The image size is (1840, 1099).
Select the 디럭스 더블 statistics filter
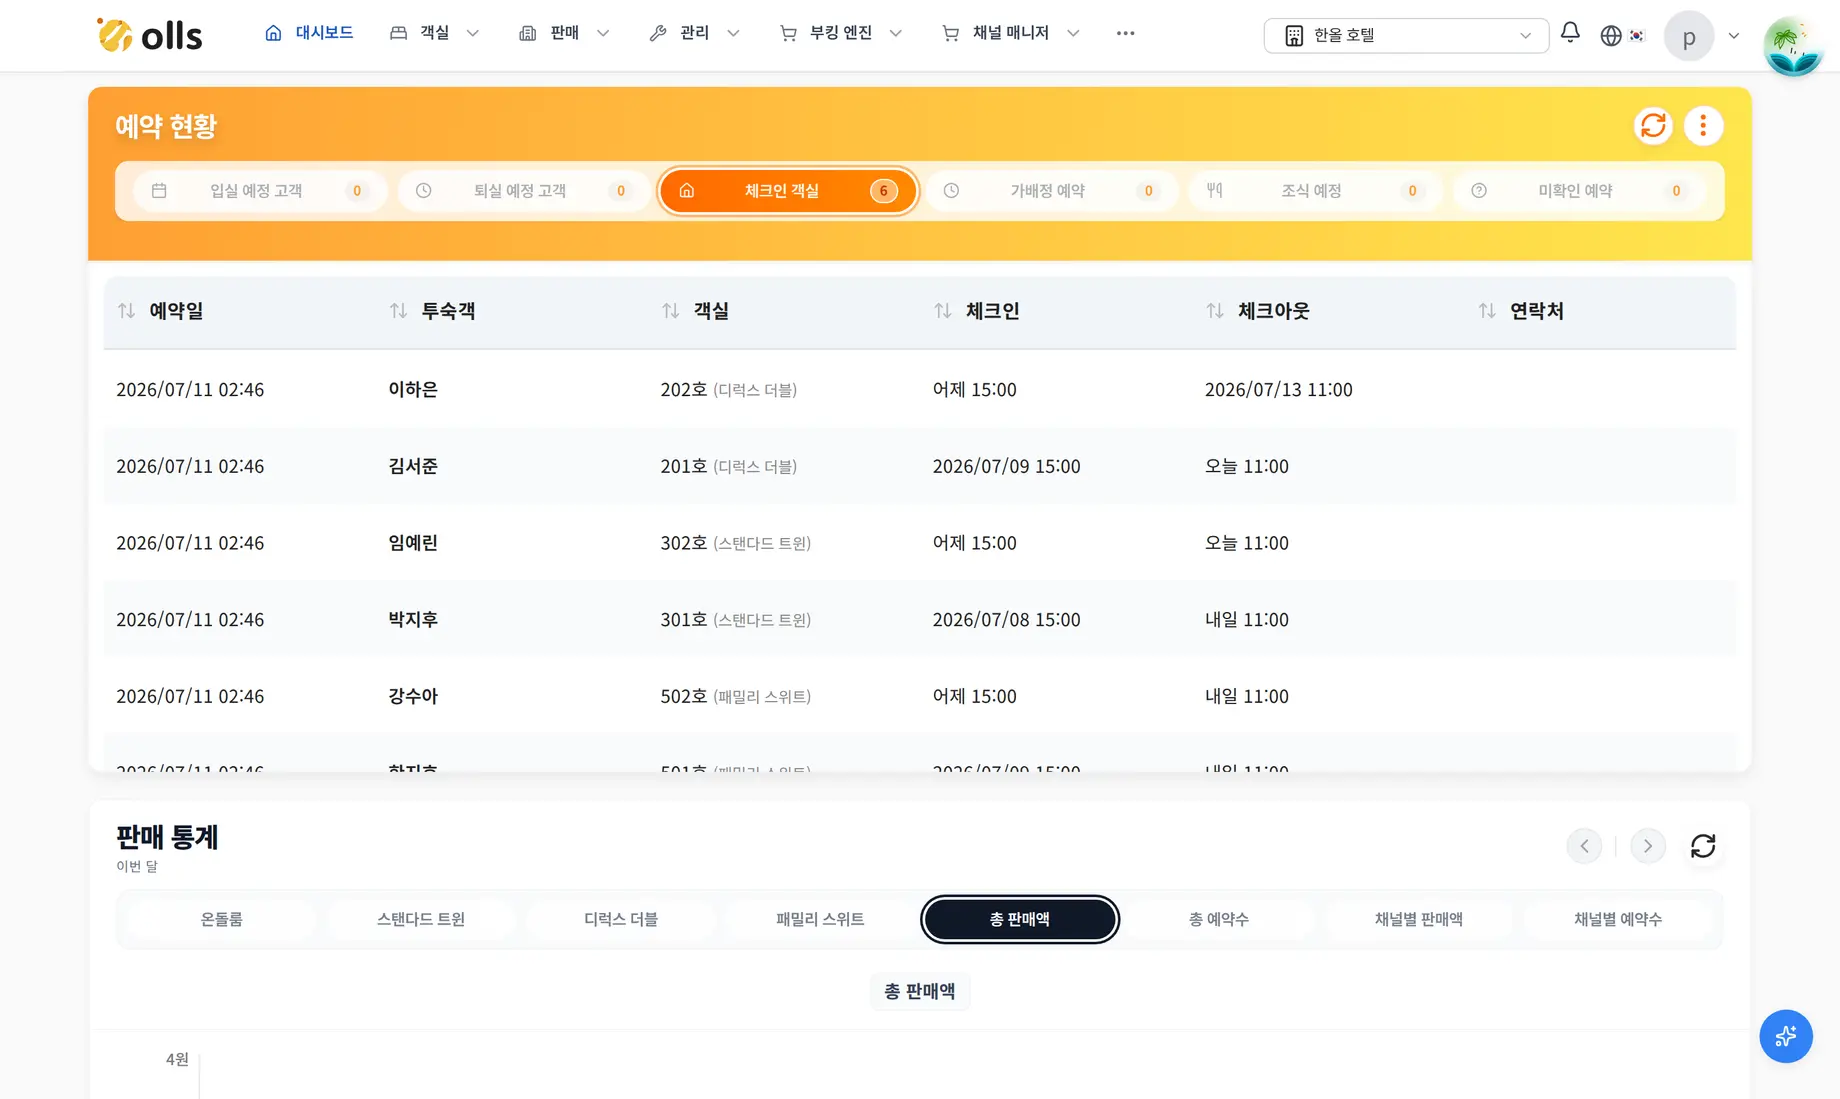pos(621,919)
